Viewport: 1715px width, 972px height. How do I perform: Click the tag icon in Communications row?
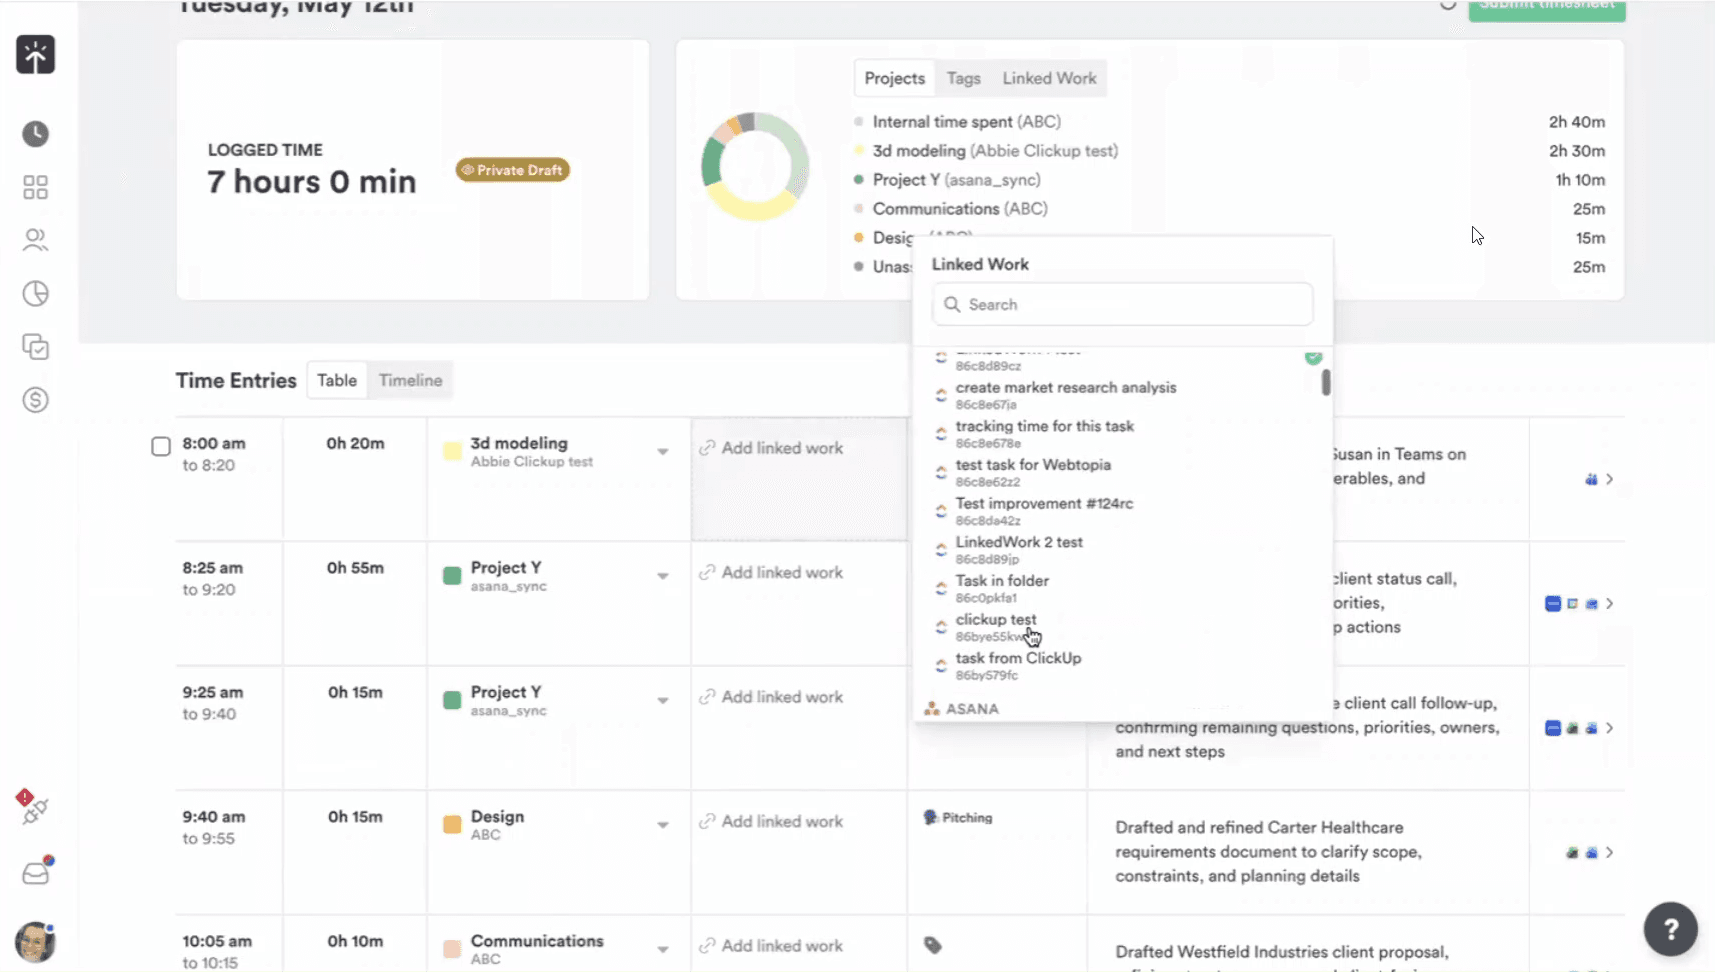[932, 945]
